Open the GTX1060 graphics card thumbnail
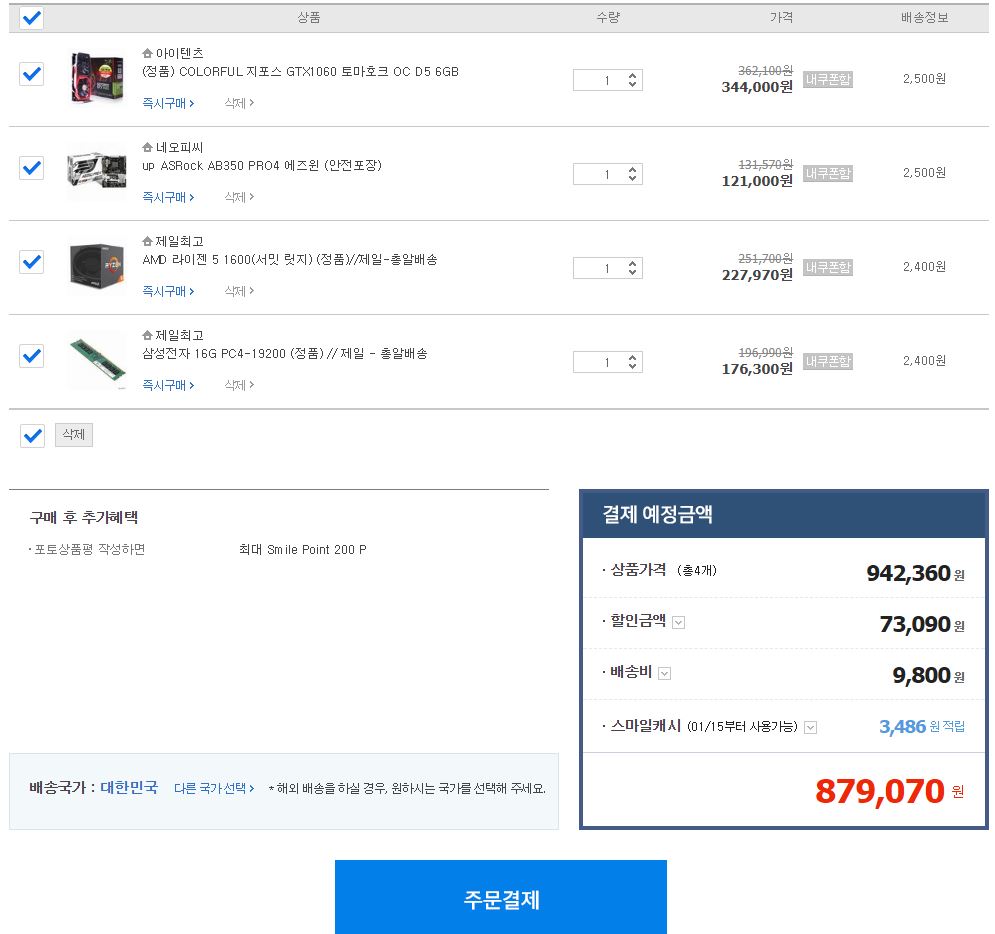995x934 pixels. 96,78
